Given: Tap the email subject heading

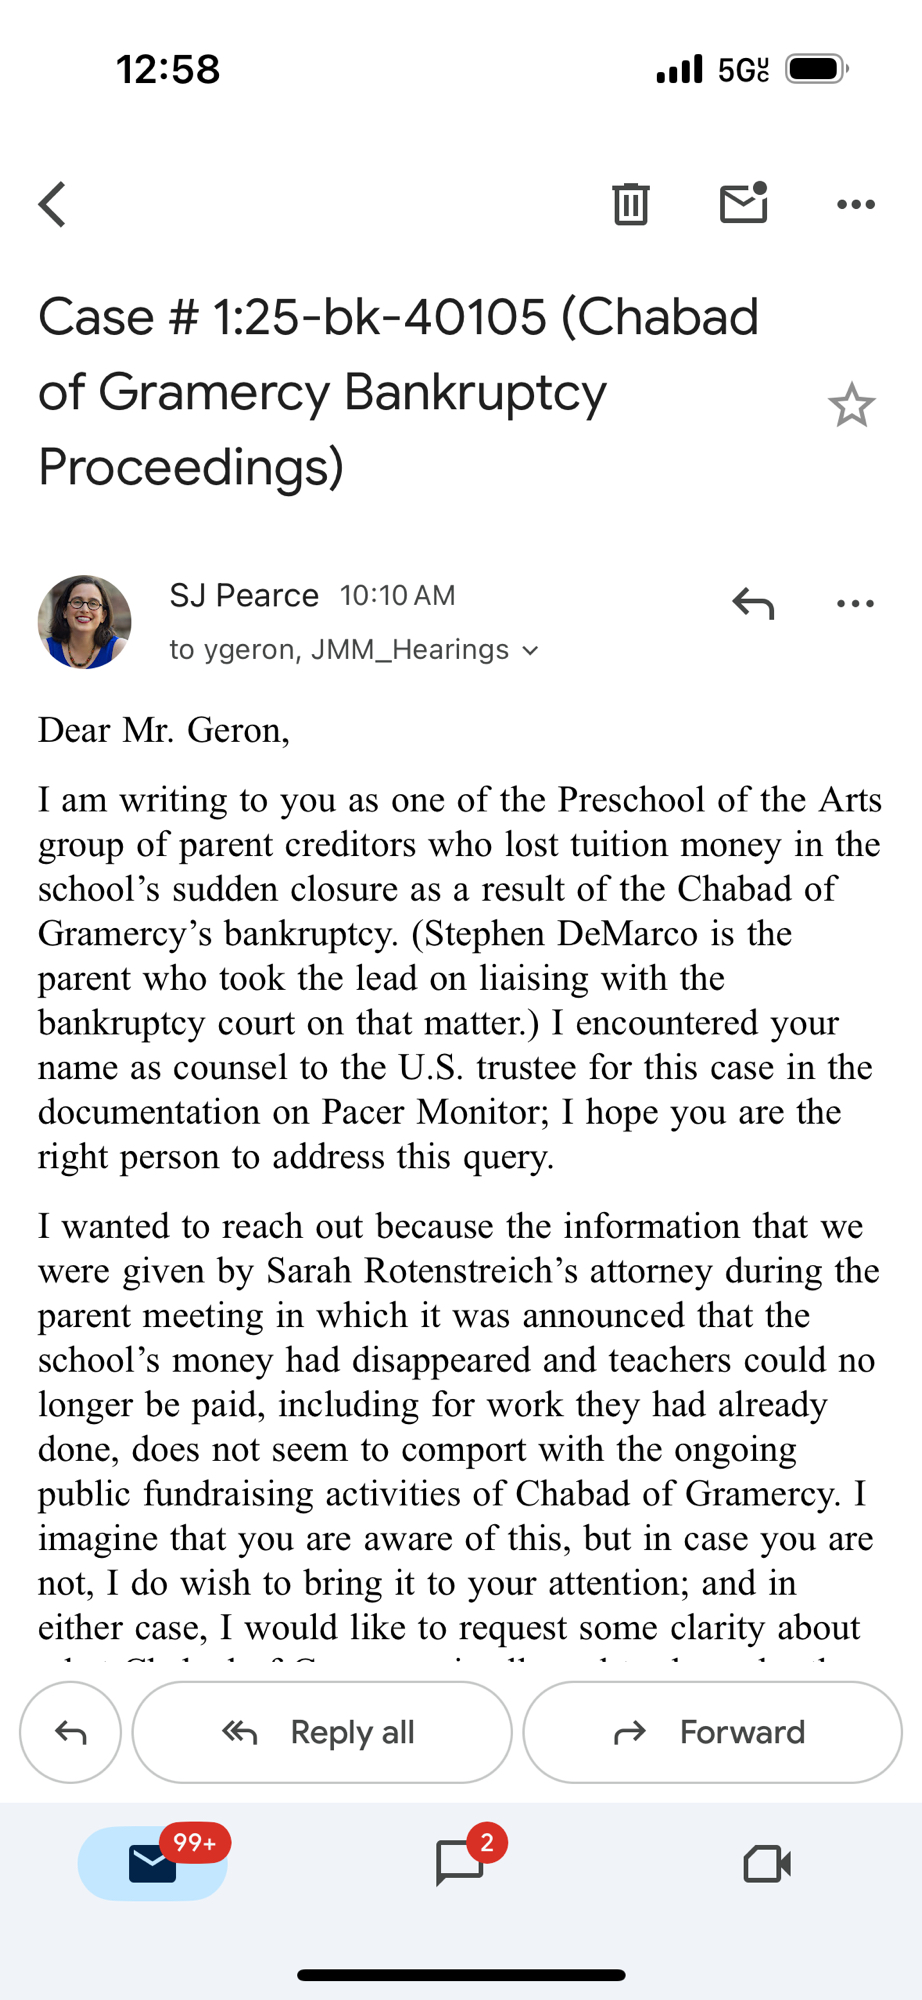Looking at the screenshot, I should click(x=400, y=391).
